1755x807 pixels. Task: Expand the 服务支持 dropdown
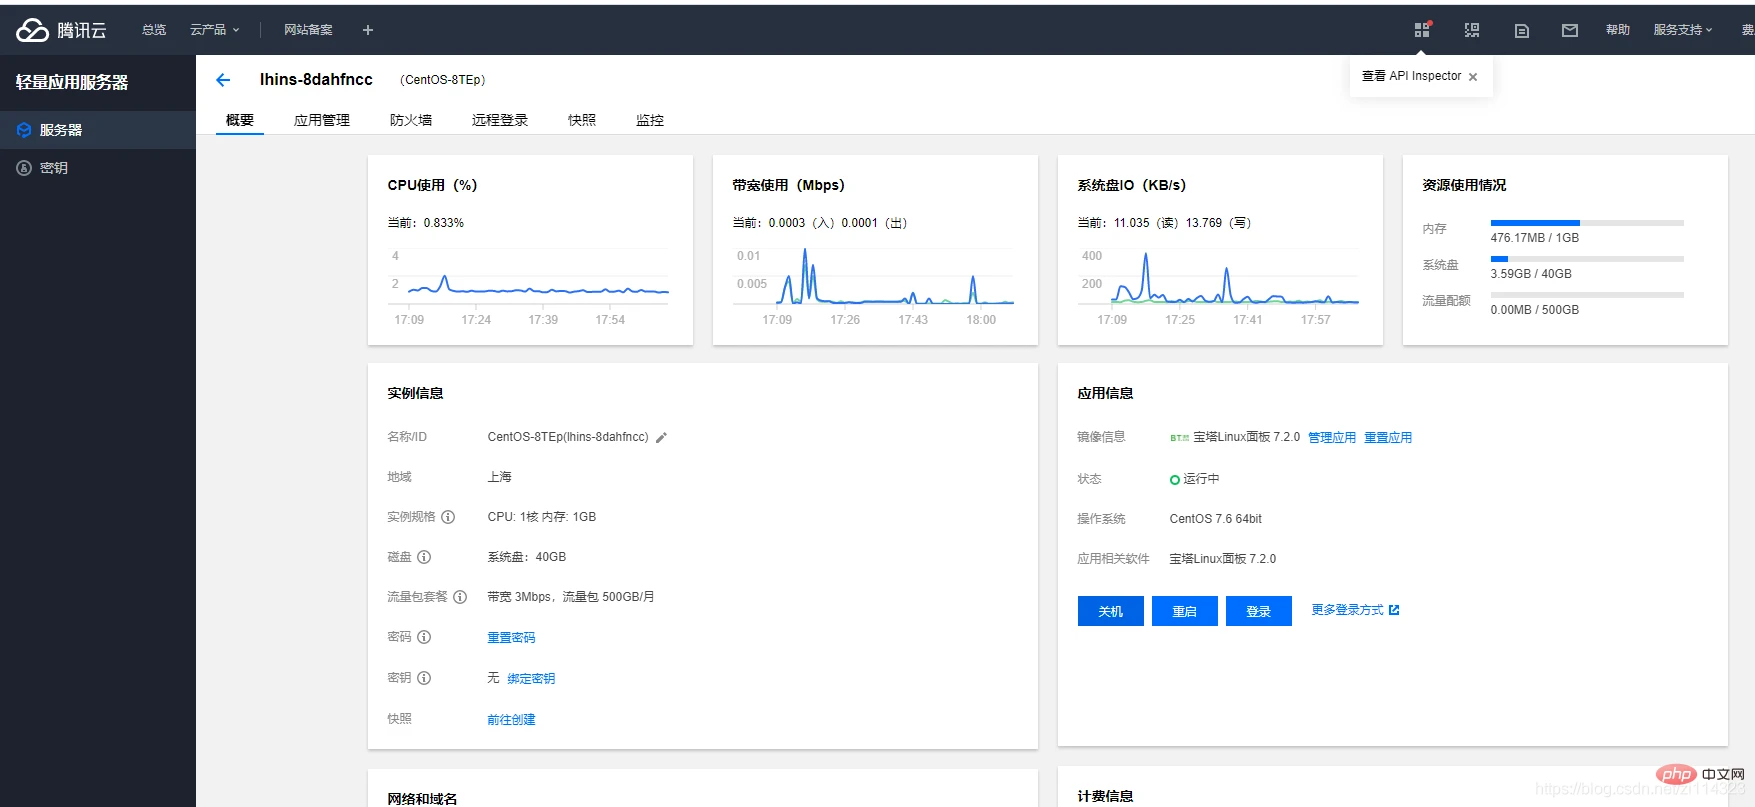pos(1683,30)
